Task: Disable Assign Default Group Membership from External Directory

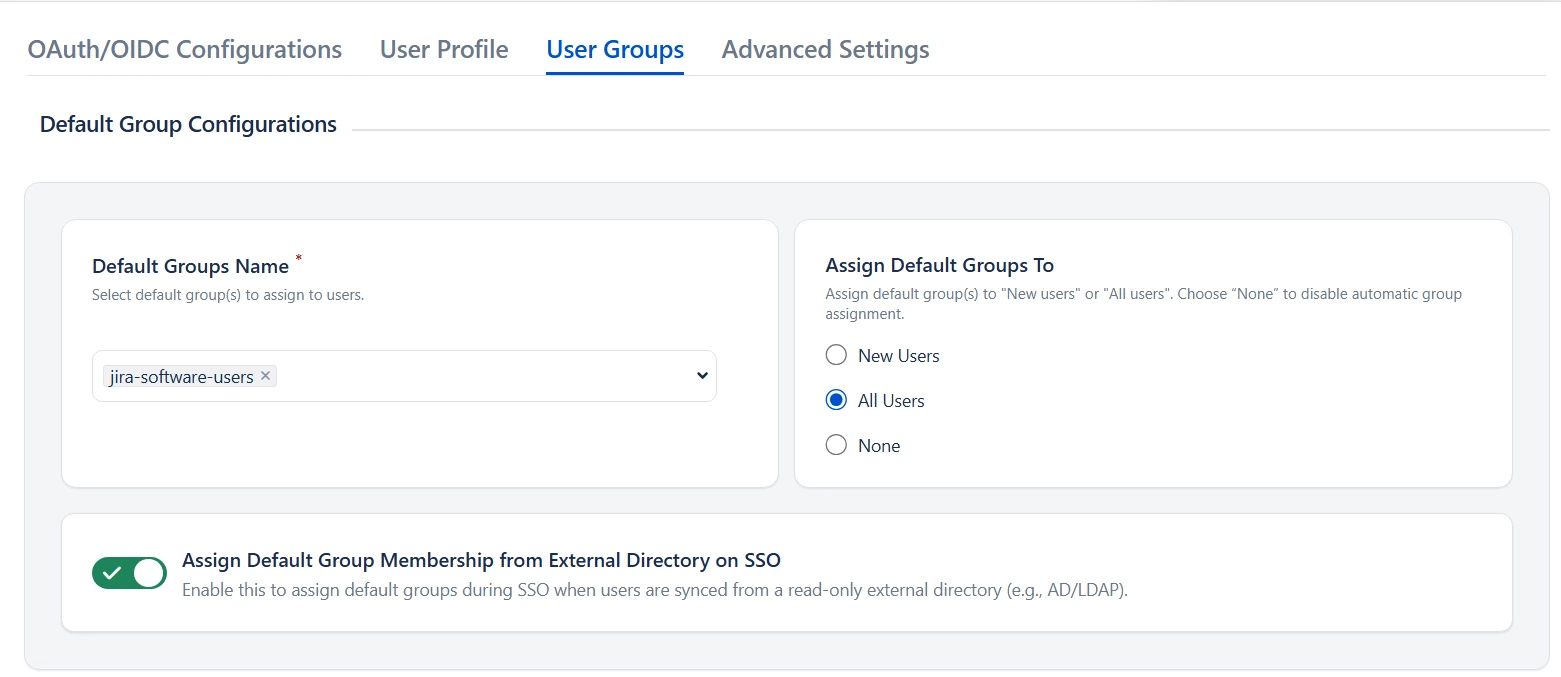Action: coord(129,573)
